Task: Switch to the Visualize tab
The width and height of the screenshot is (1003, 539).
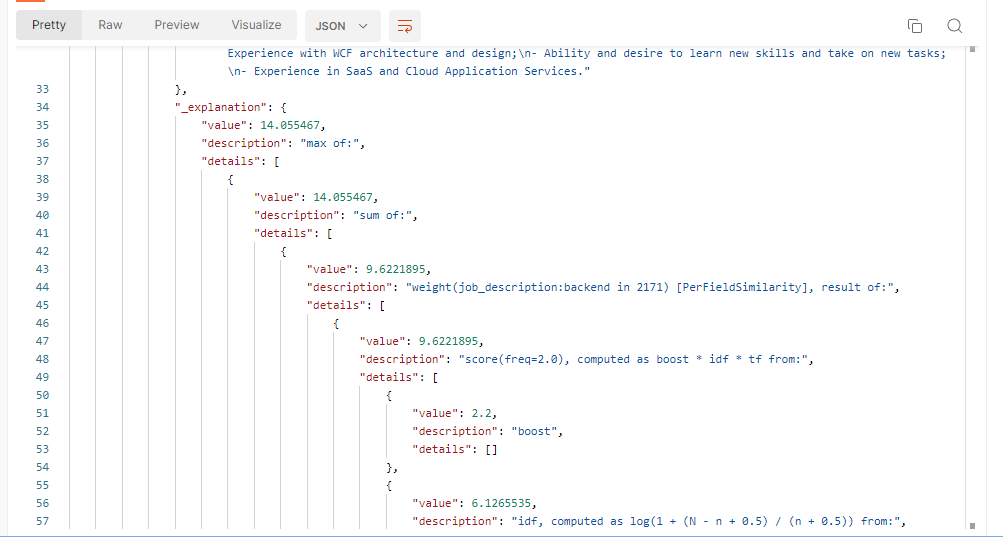Action: tap(256, 25)
